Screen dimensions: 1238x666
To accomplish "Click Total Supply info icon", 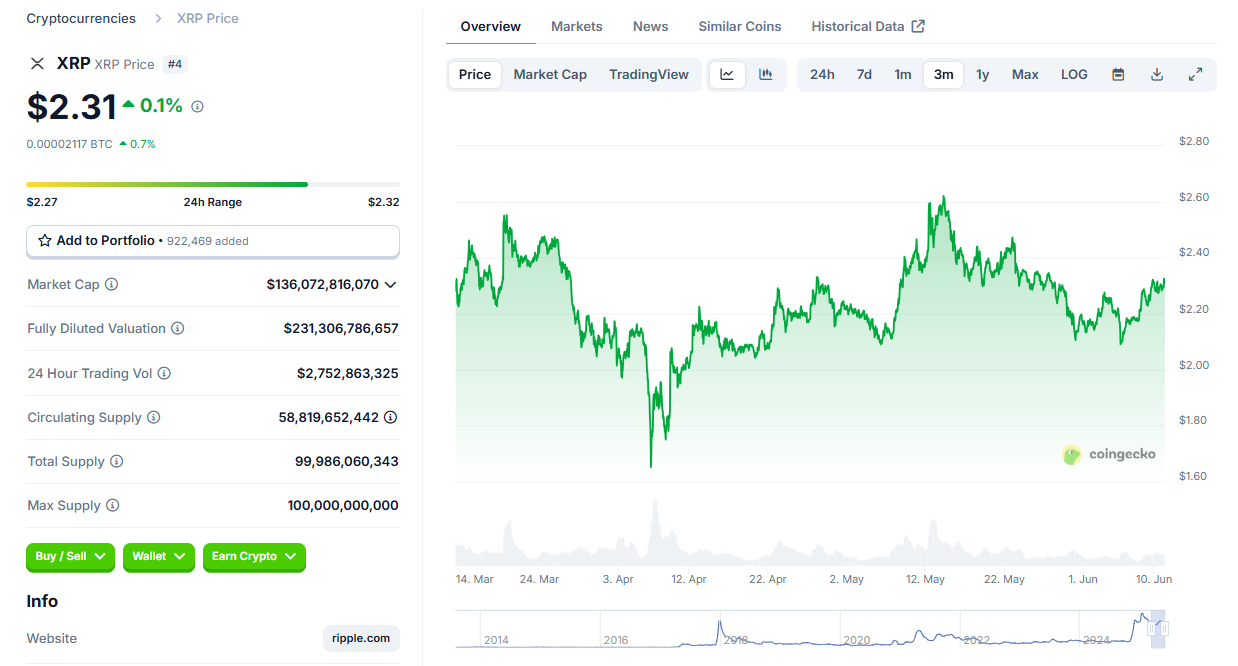I will (x=116, y=461).
